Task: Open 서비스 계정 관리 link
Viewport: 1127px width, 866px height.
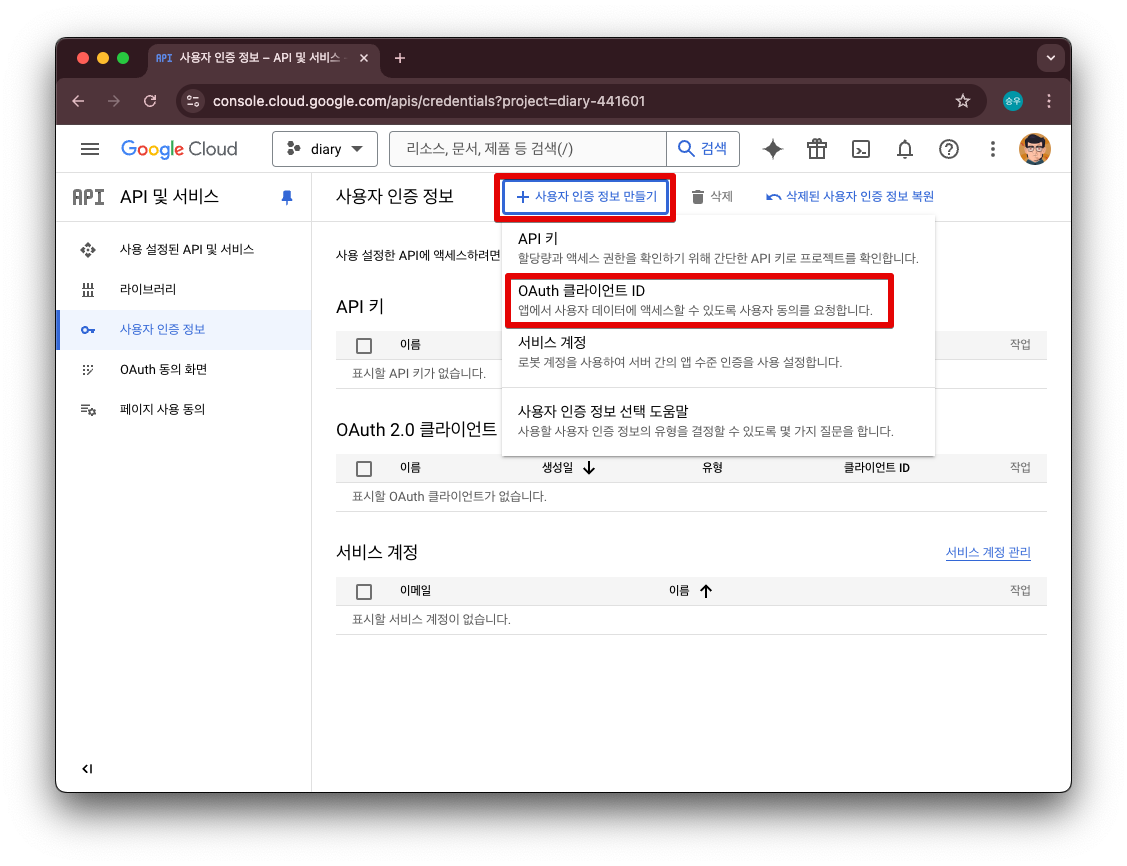Action: 988,552
